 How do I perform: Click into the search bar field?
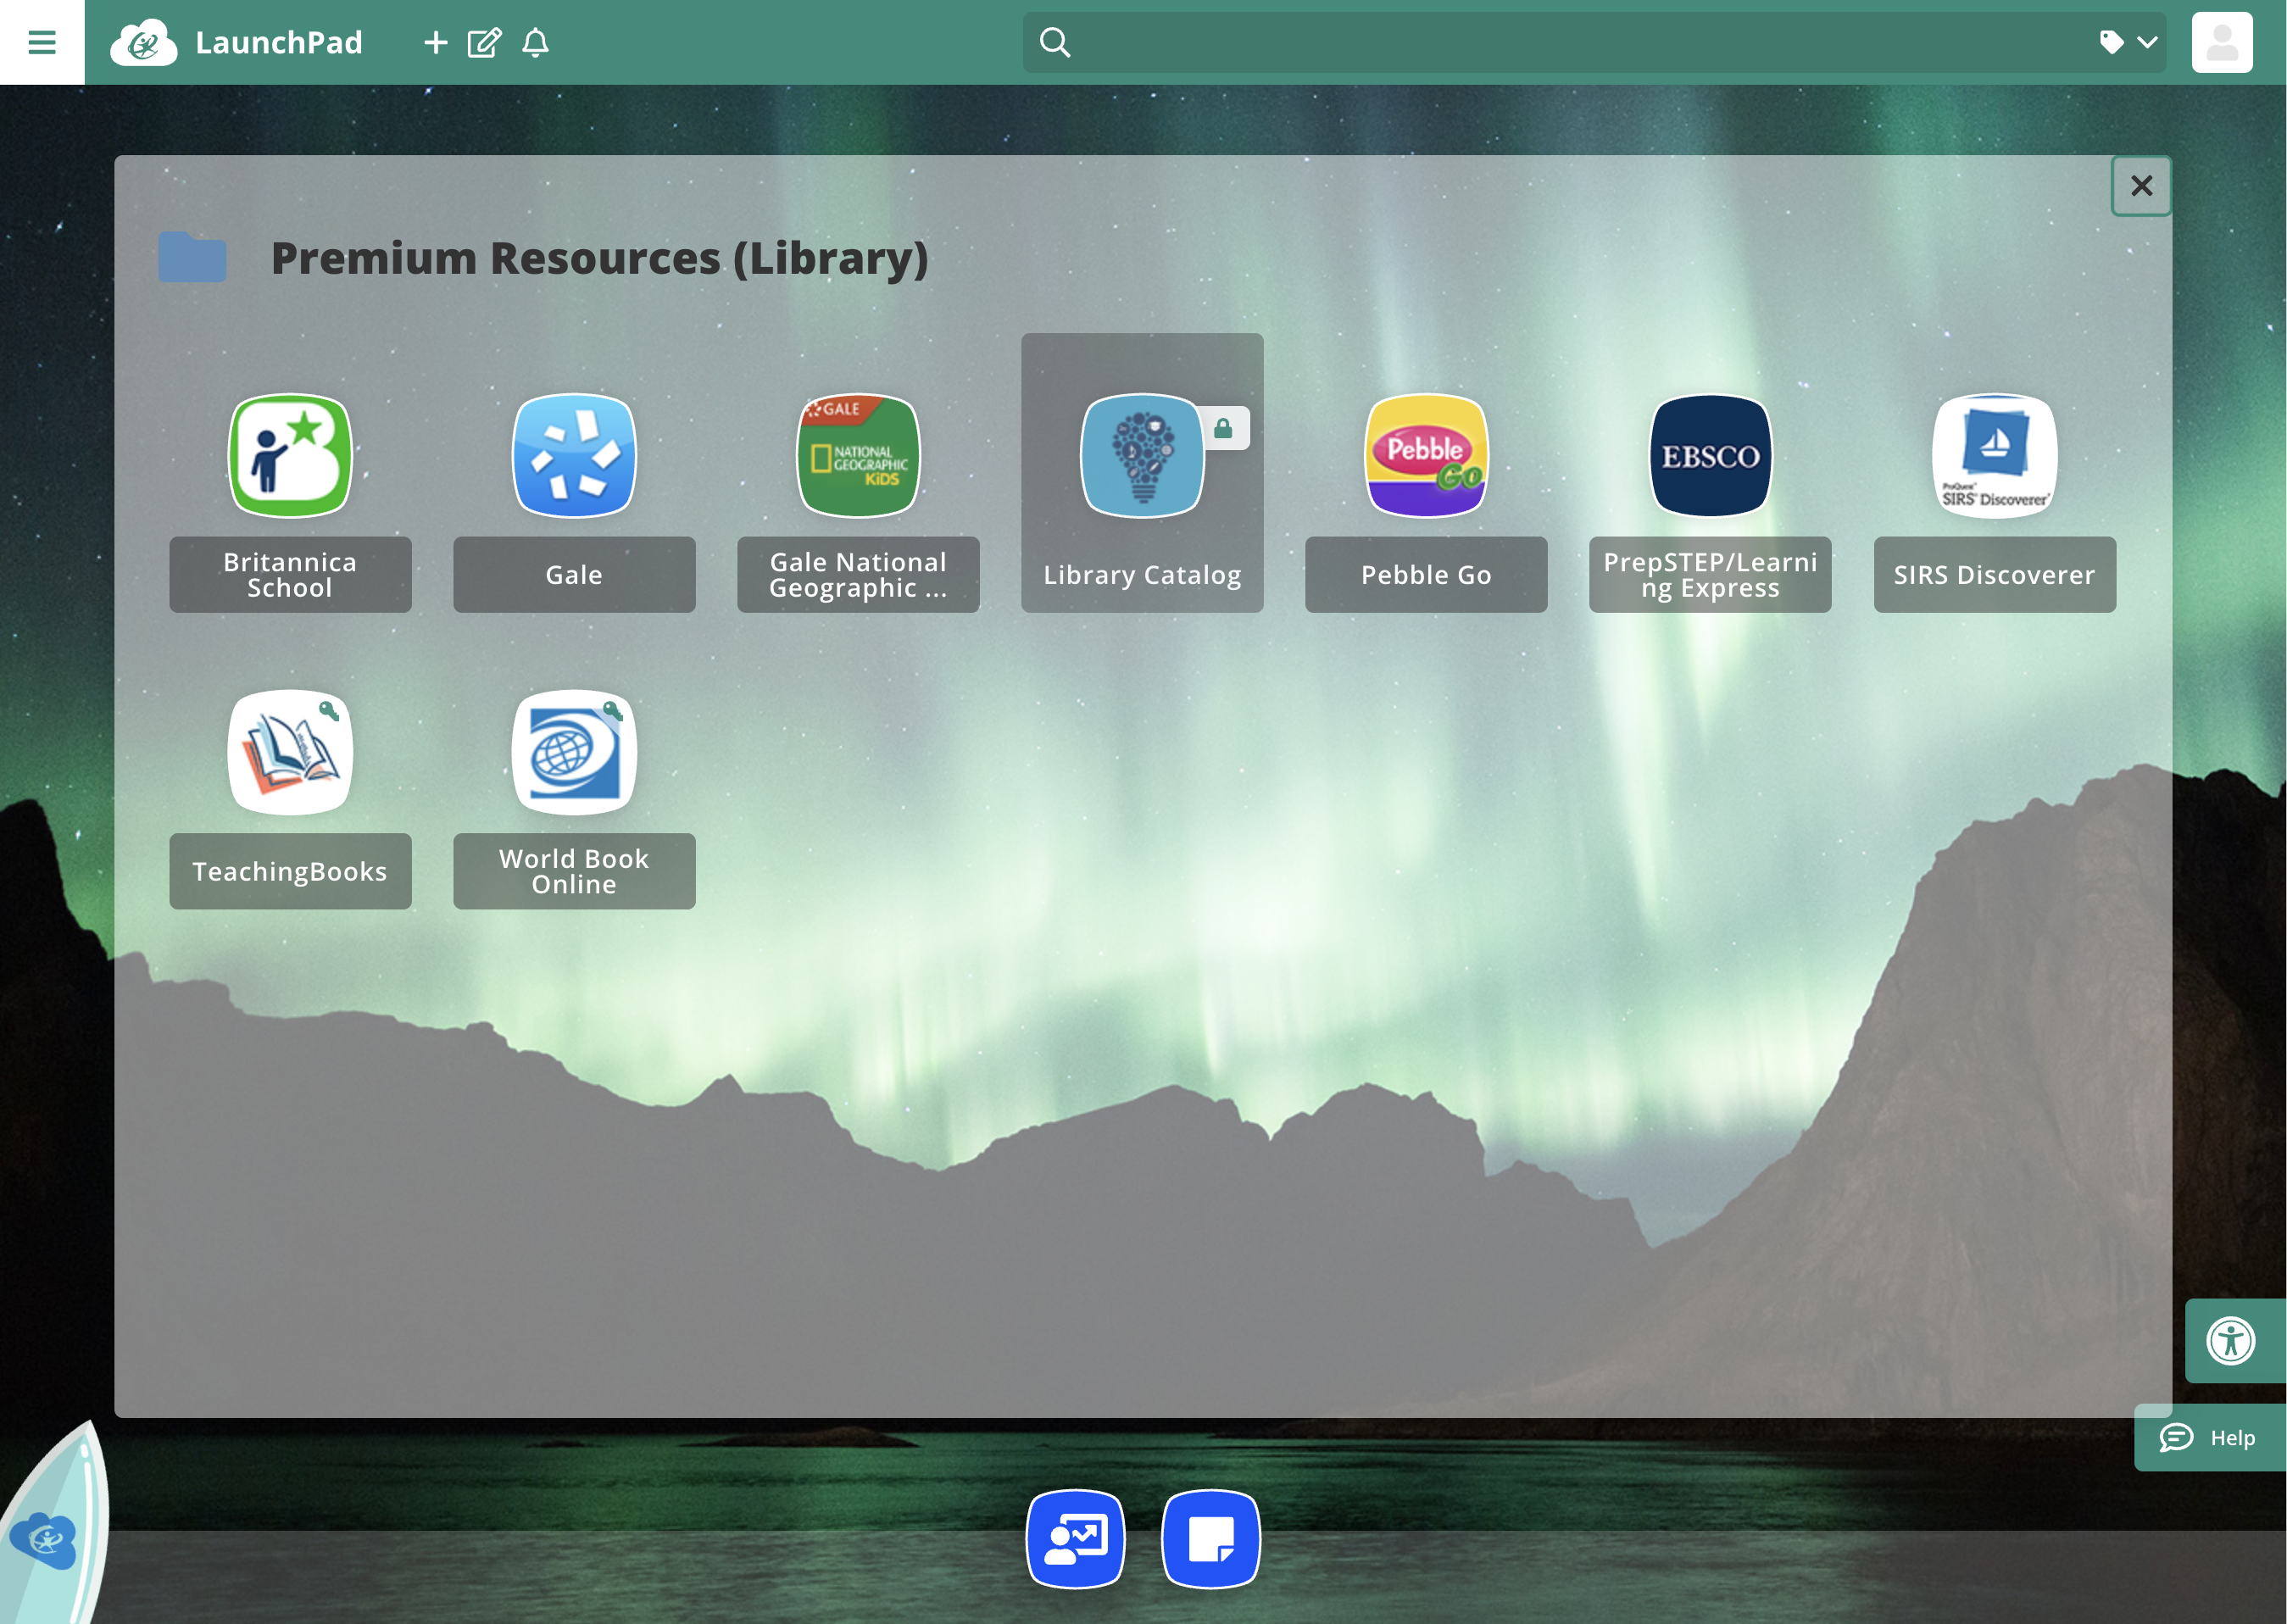tap(1593, 42)
